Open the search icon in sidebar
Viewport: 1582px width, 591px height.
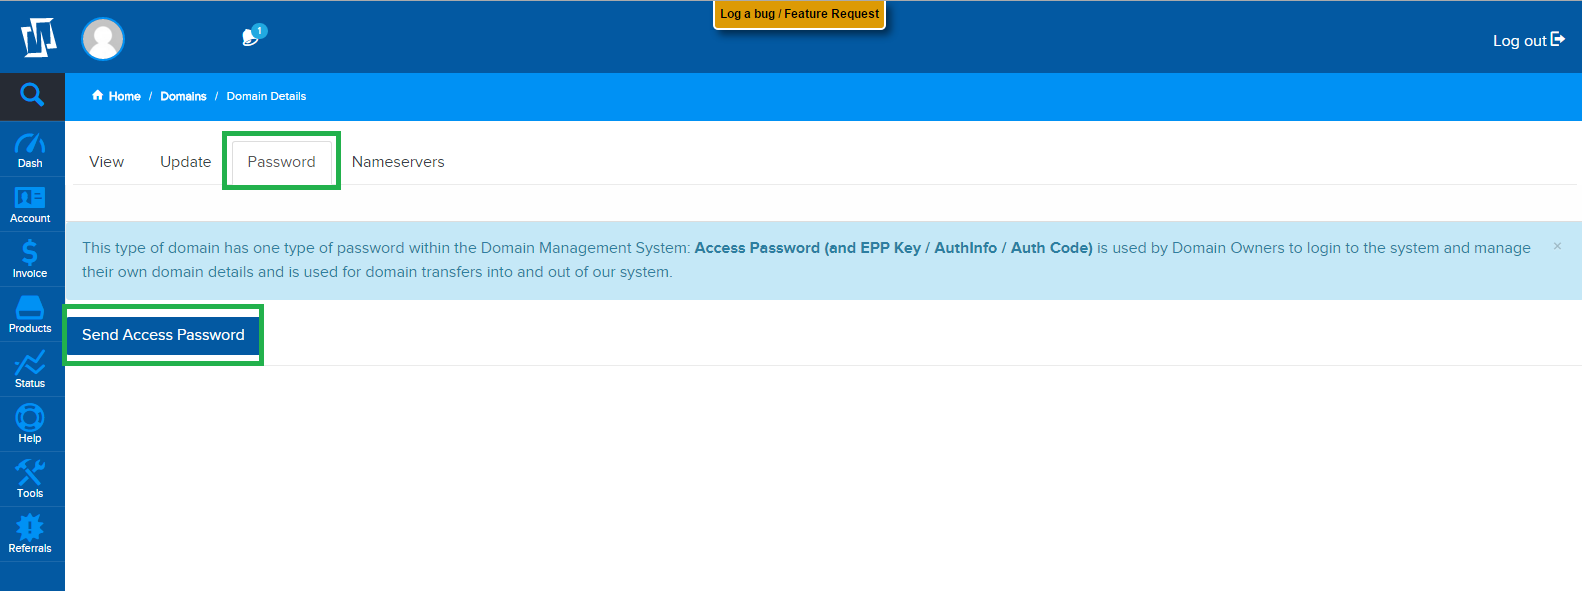pos(32,95)
